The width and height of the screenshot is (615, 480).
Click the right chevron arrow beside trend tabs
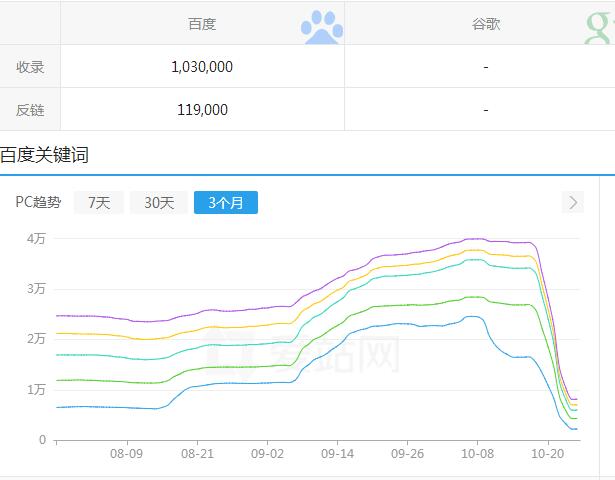click(573, 203)
